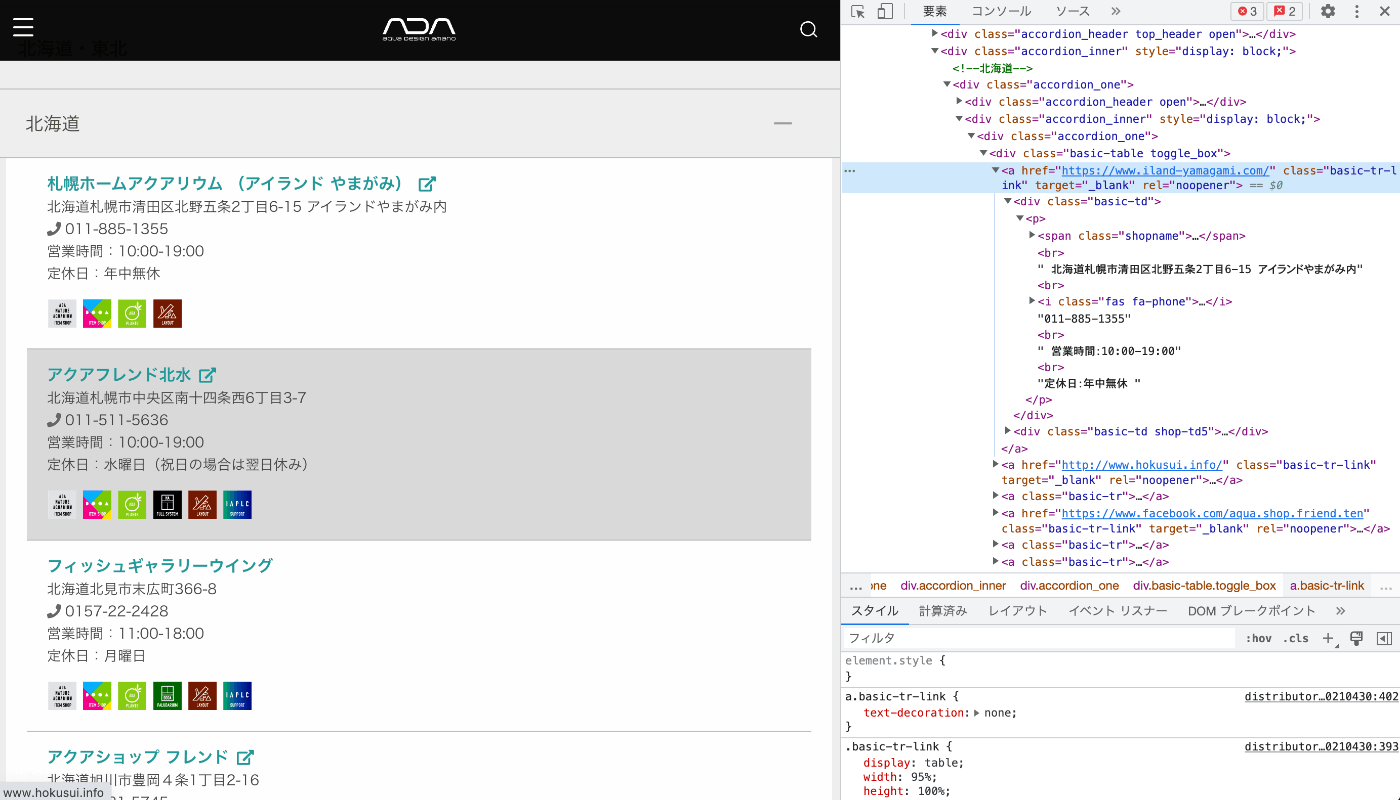Image resolution: width=1400 pixels, height=800 pixels.
Task: Click brown Layout badge under 札幌ホームアクアリウム
Action: tap(167, 314)
